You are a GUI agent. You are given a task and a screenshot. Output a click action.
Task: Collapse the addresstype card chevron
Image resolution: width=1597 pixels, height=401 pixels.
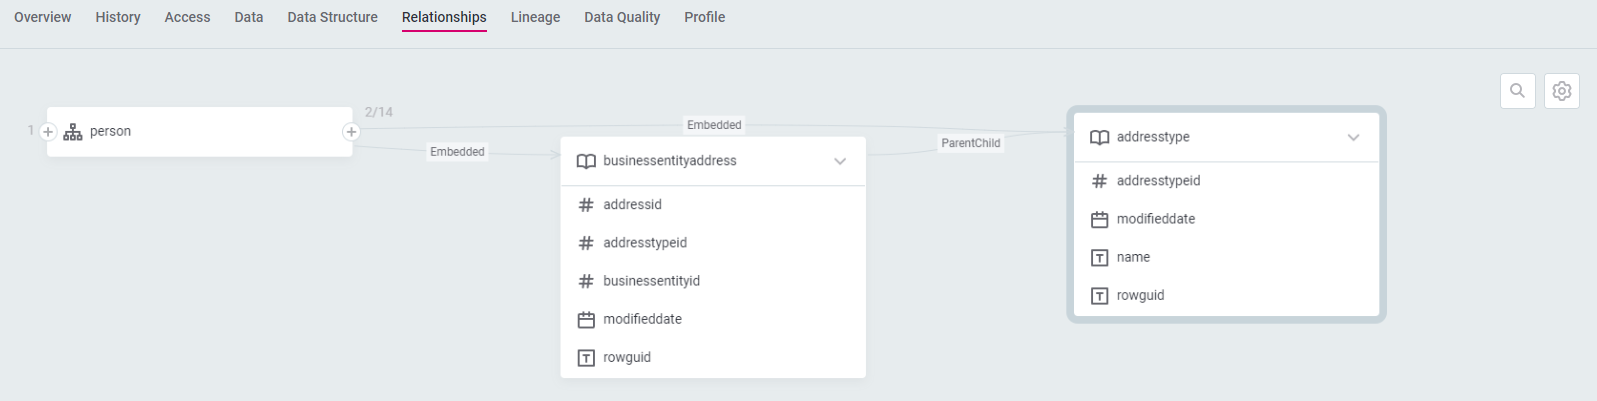coord(1353,137)
